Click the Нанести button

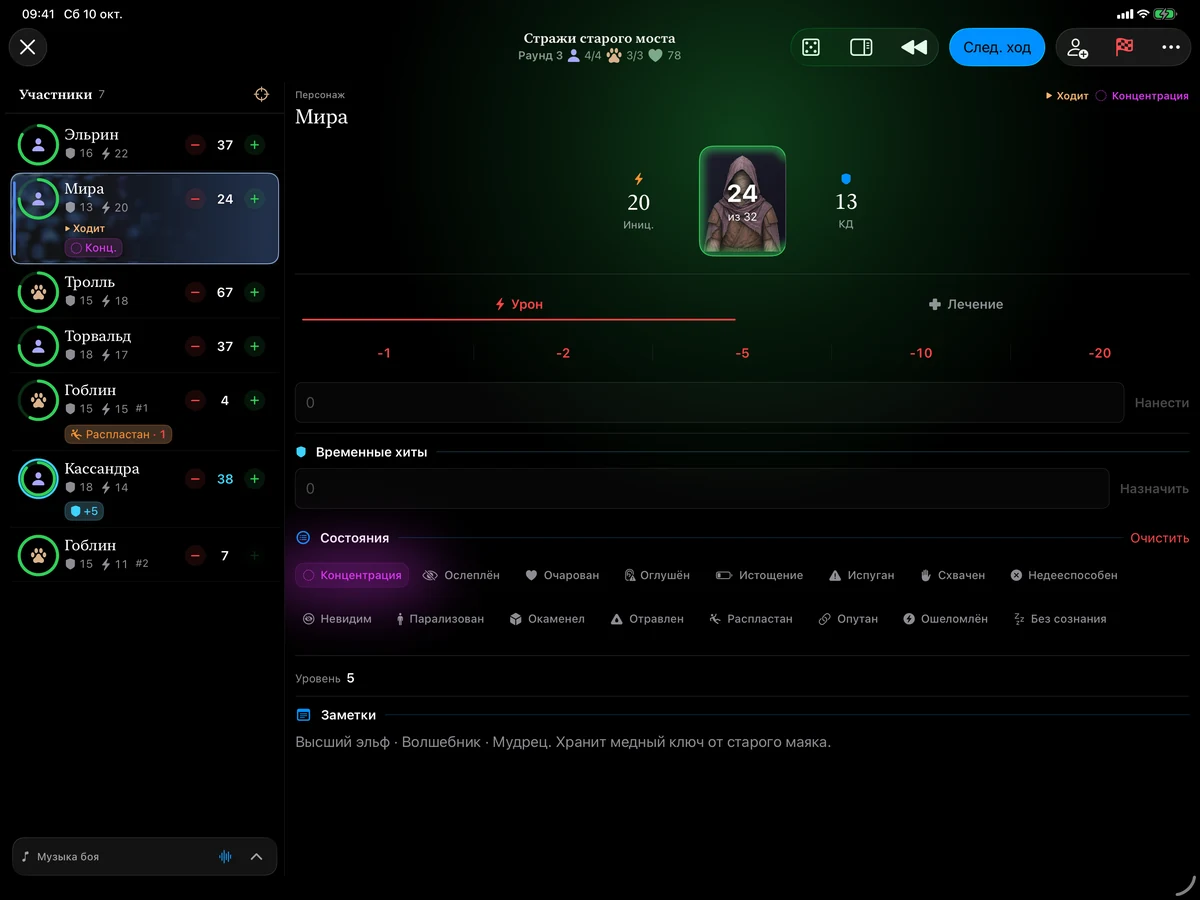pos(1162,402)
